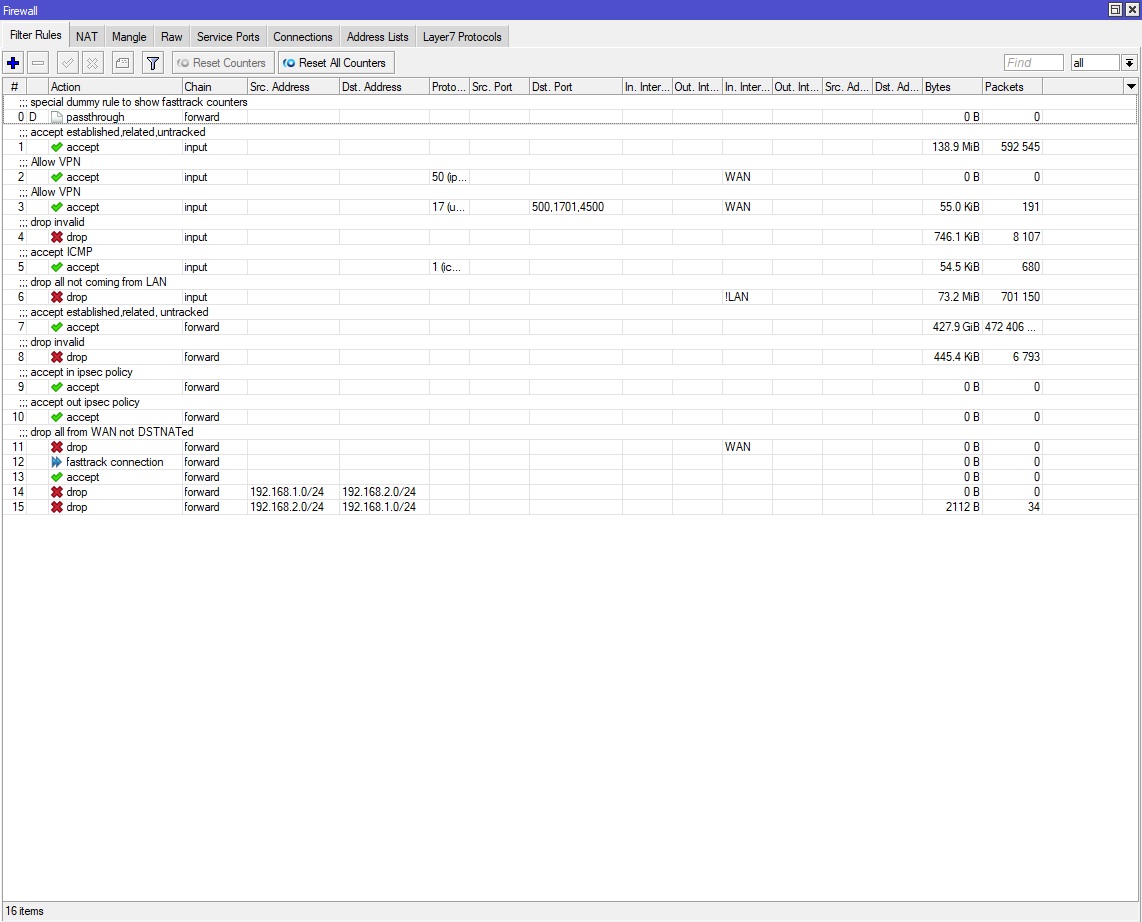This screenshot has width=1142, height=922.
Task: Click the fasttrack connection icon on rule 12
Action: pos(57,462)
